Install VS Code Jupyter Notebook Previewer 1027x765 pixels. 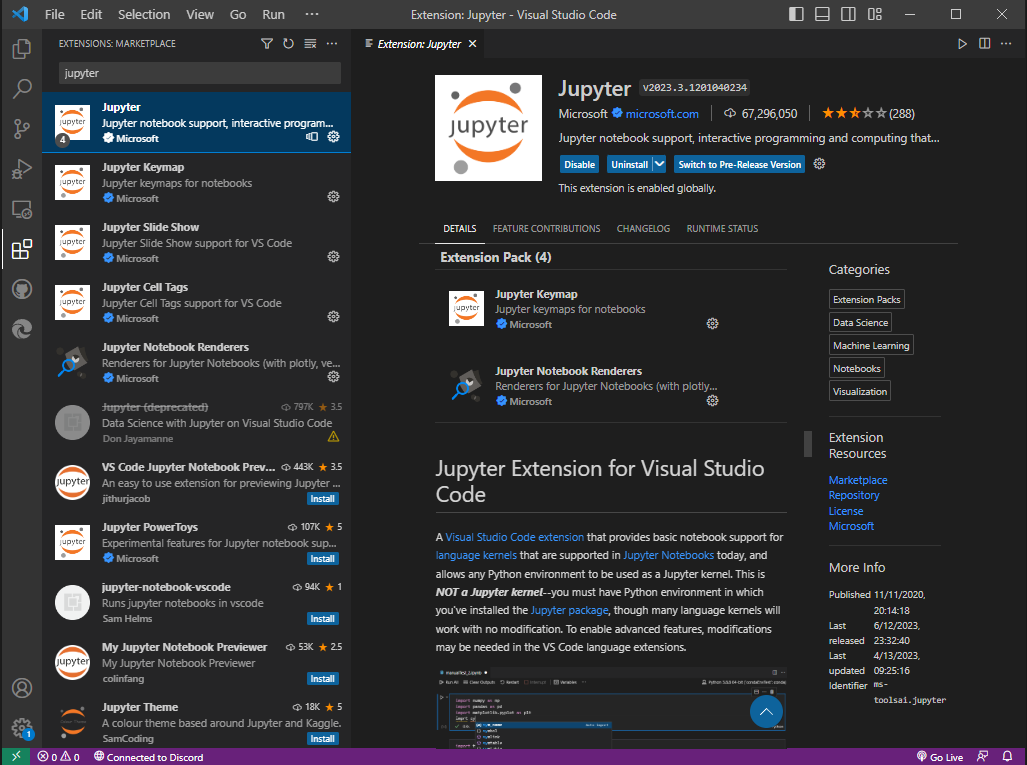coord(322,498)
